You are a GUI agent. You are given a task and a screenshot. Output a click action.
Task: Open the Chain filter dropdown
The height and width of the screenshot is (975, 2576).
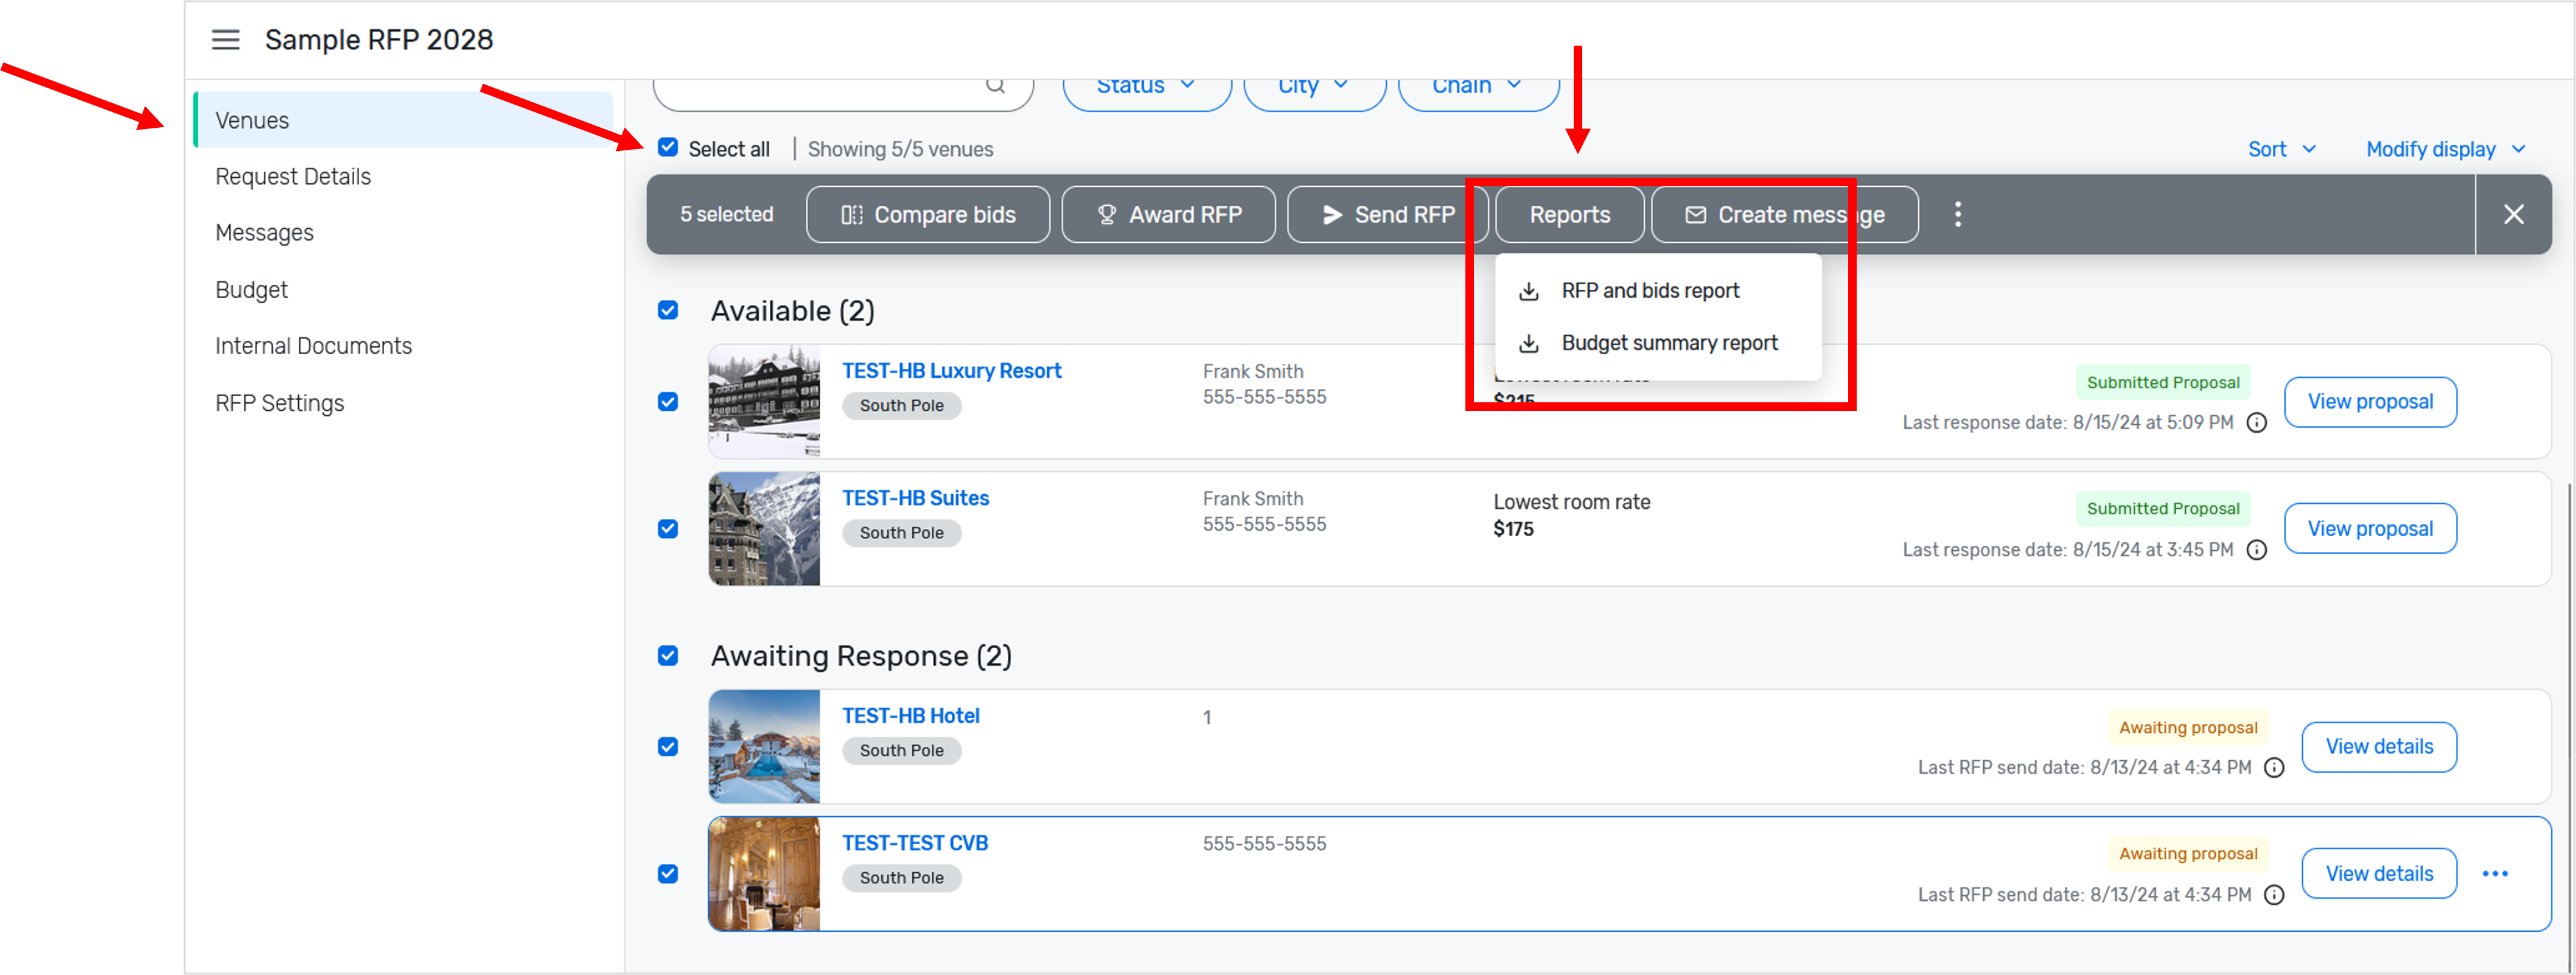click(x=1477, y=85)
